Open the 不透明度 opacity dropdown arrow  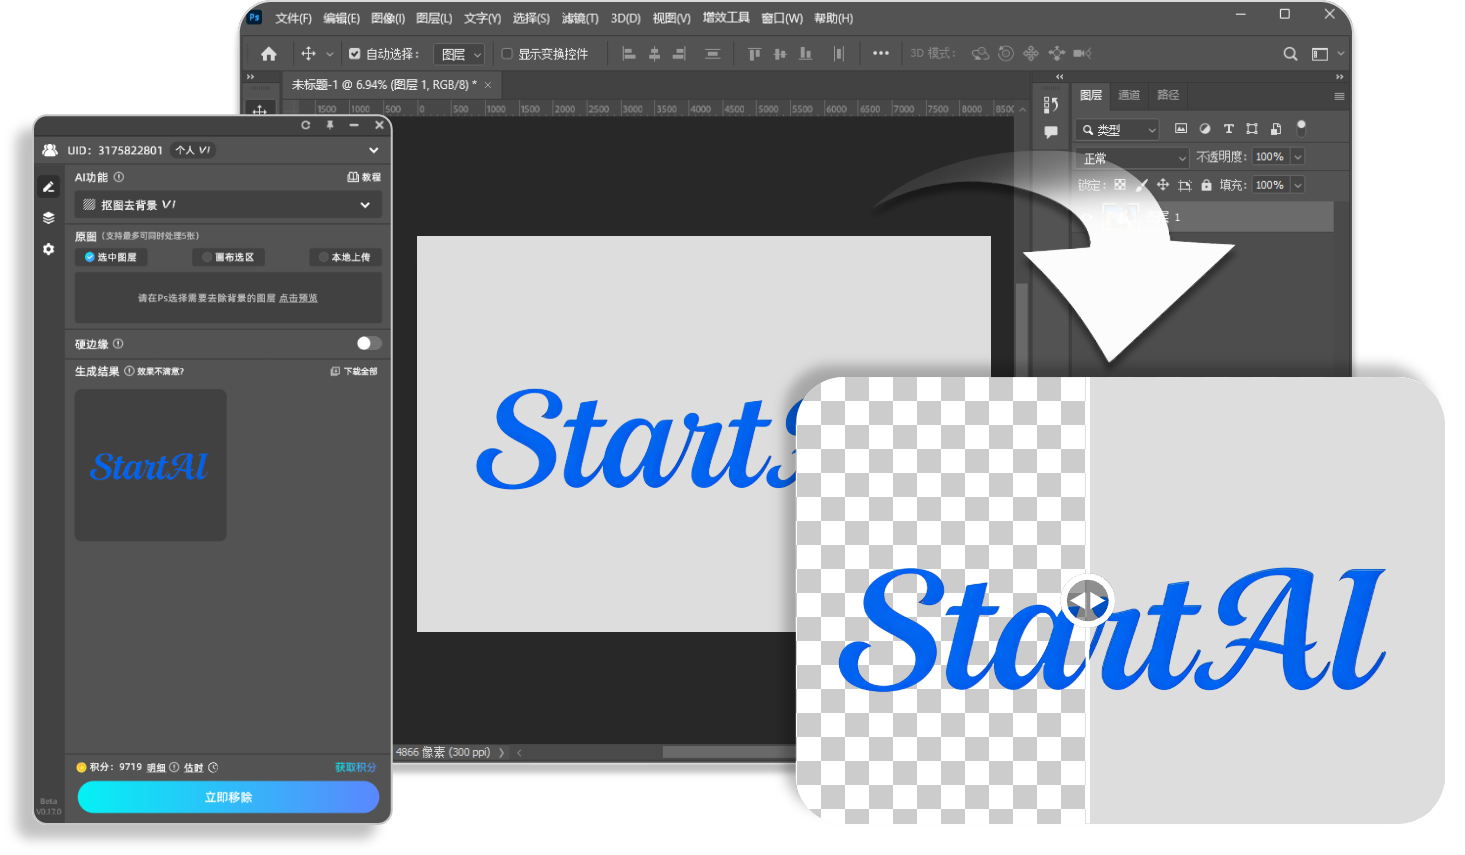[1298, 157]
